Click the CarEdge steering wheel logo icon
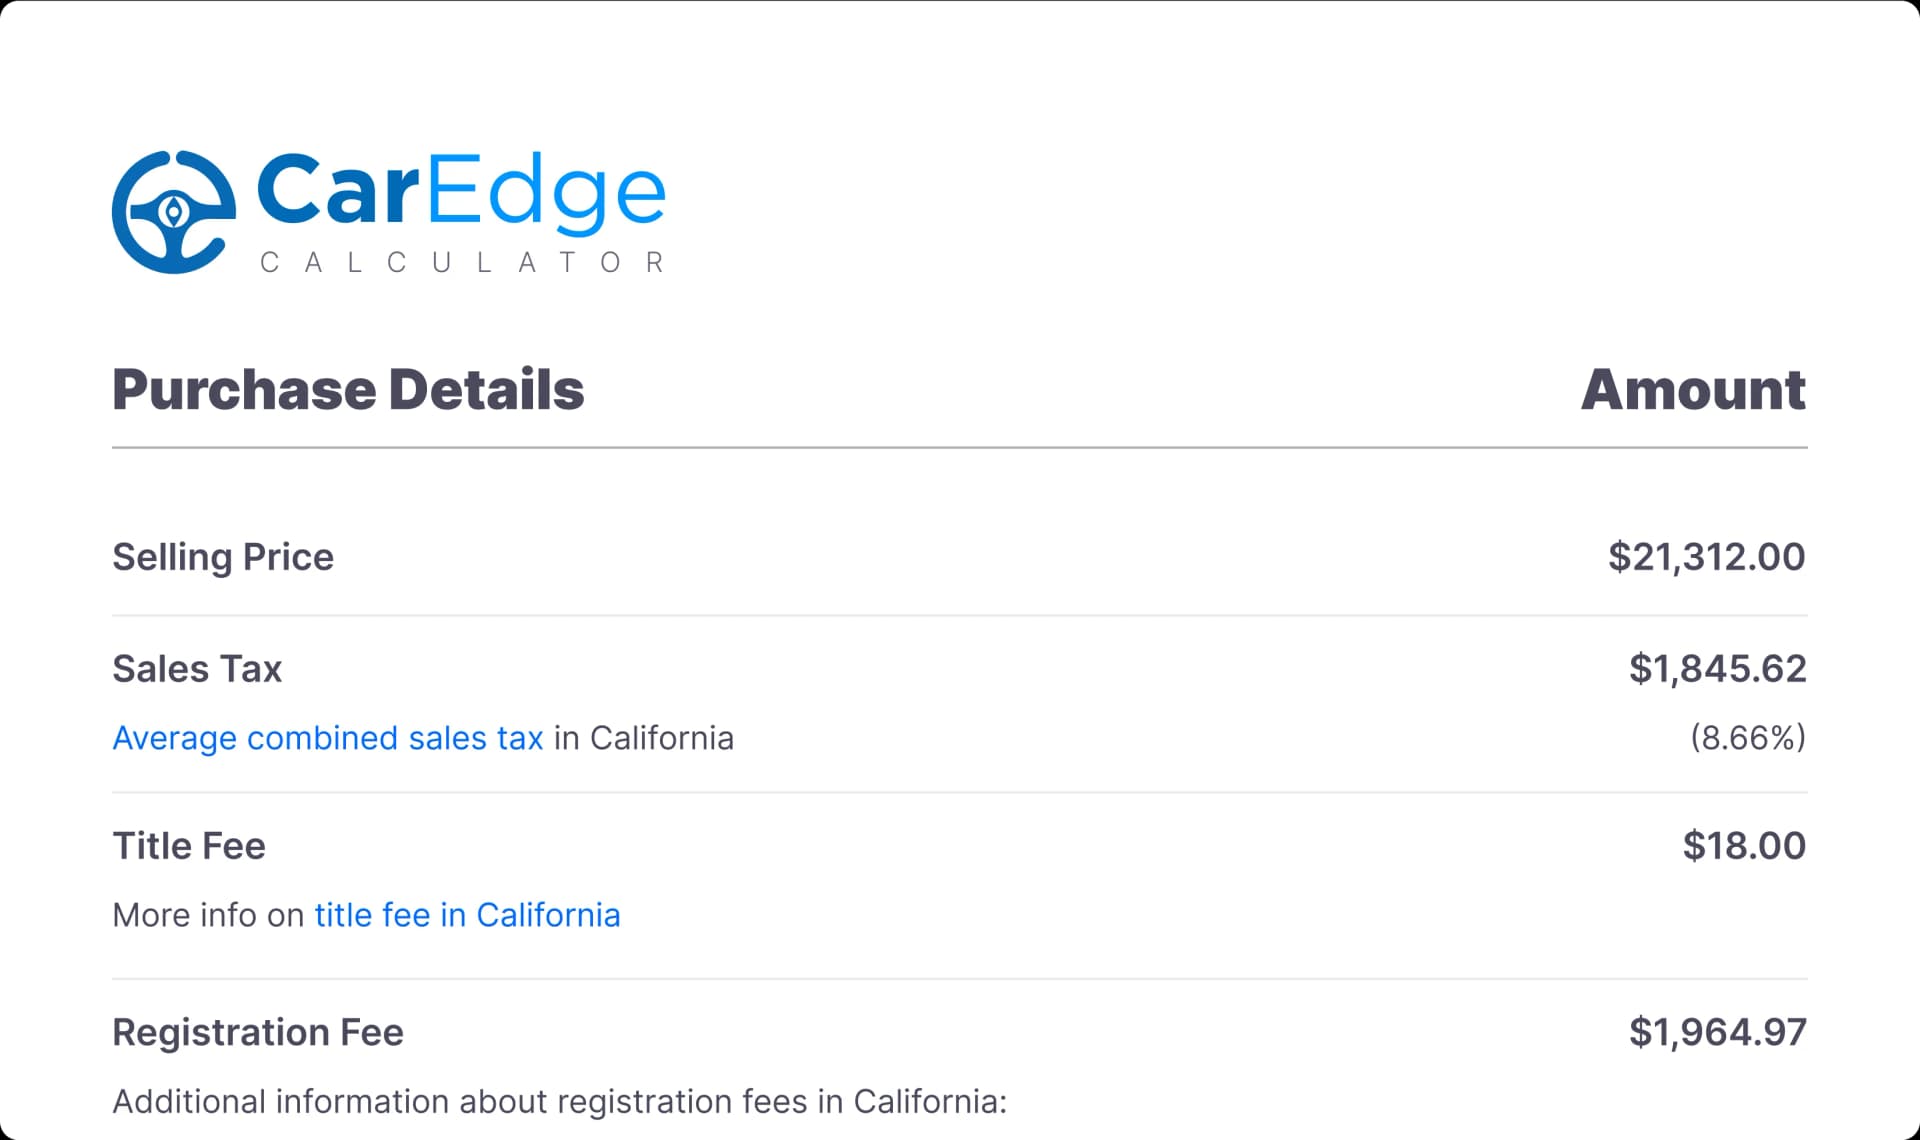The width and height of the screenshot is (1920, 1140). click(174, 212)
